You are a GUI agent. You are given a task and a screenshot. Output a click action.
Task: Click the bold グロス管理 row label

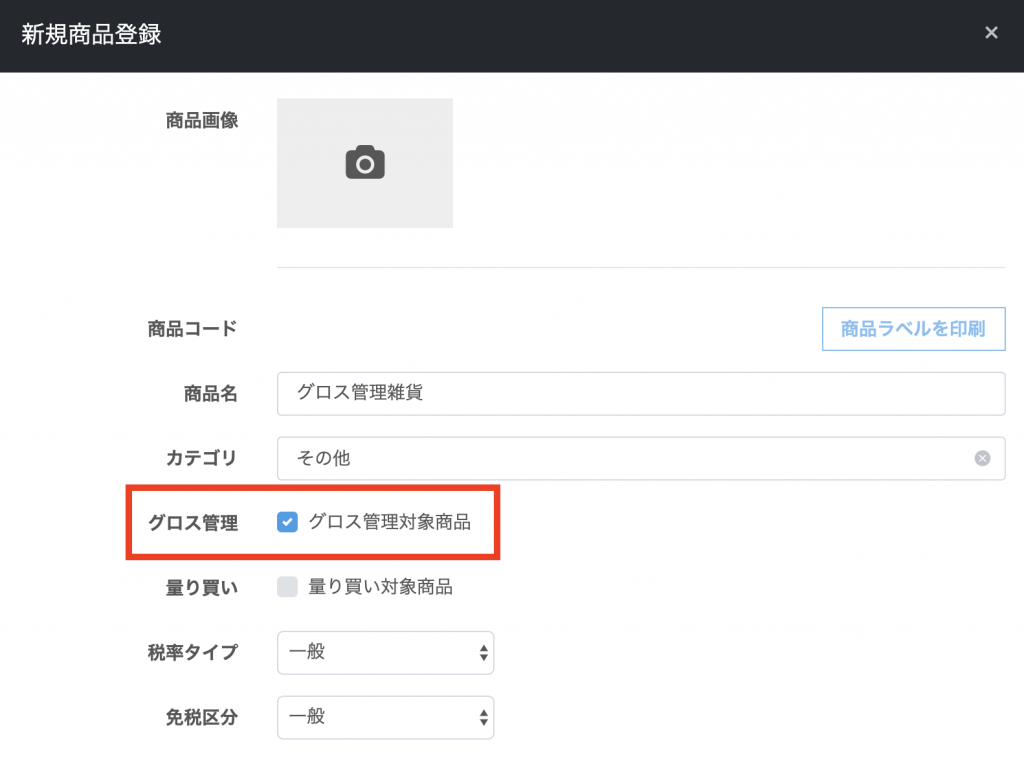point(192,522)
